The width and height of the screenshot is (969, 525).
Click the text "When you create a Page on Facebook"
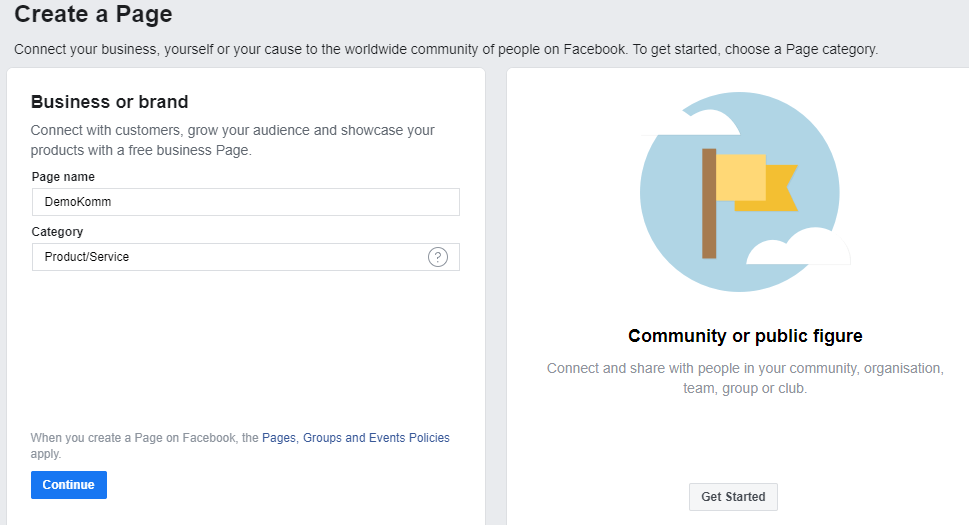pos(133,438)
